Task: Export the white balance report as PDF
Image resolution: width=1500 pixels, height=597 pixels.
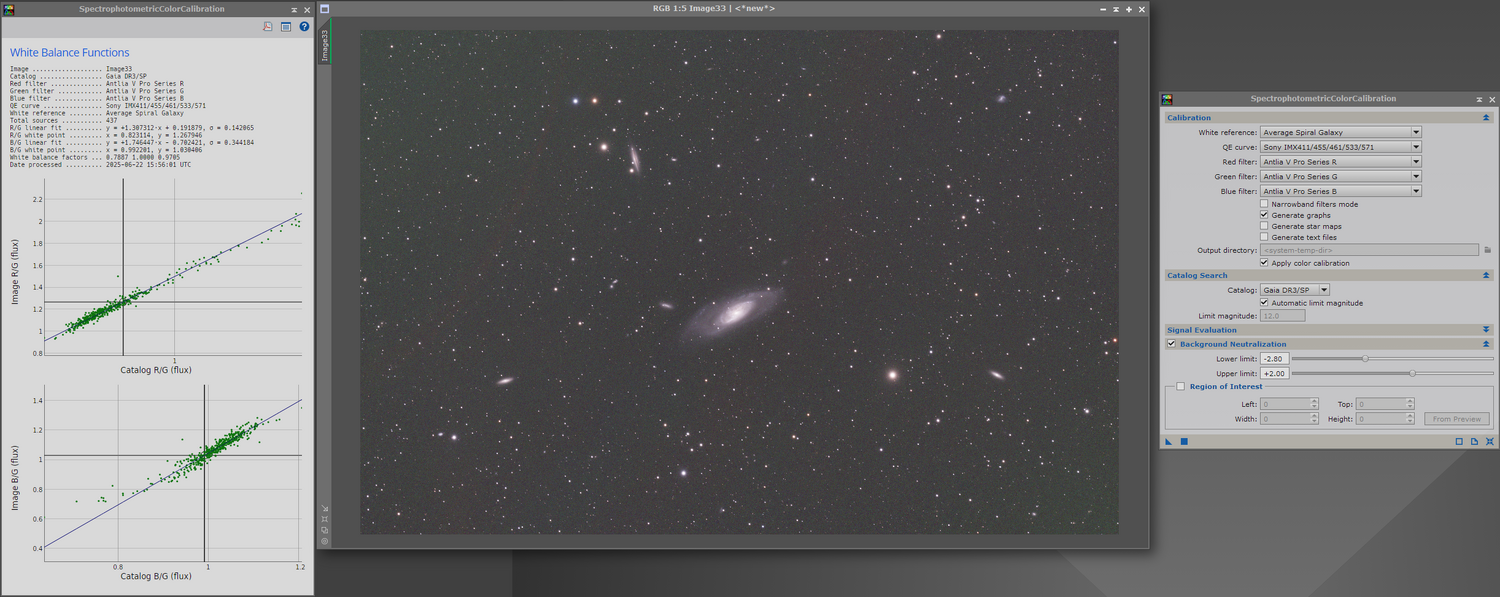Action: coord(268,27)
